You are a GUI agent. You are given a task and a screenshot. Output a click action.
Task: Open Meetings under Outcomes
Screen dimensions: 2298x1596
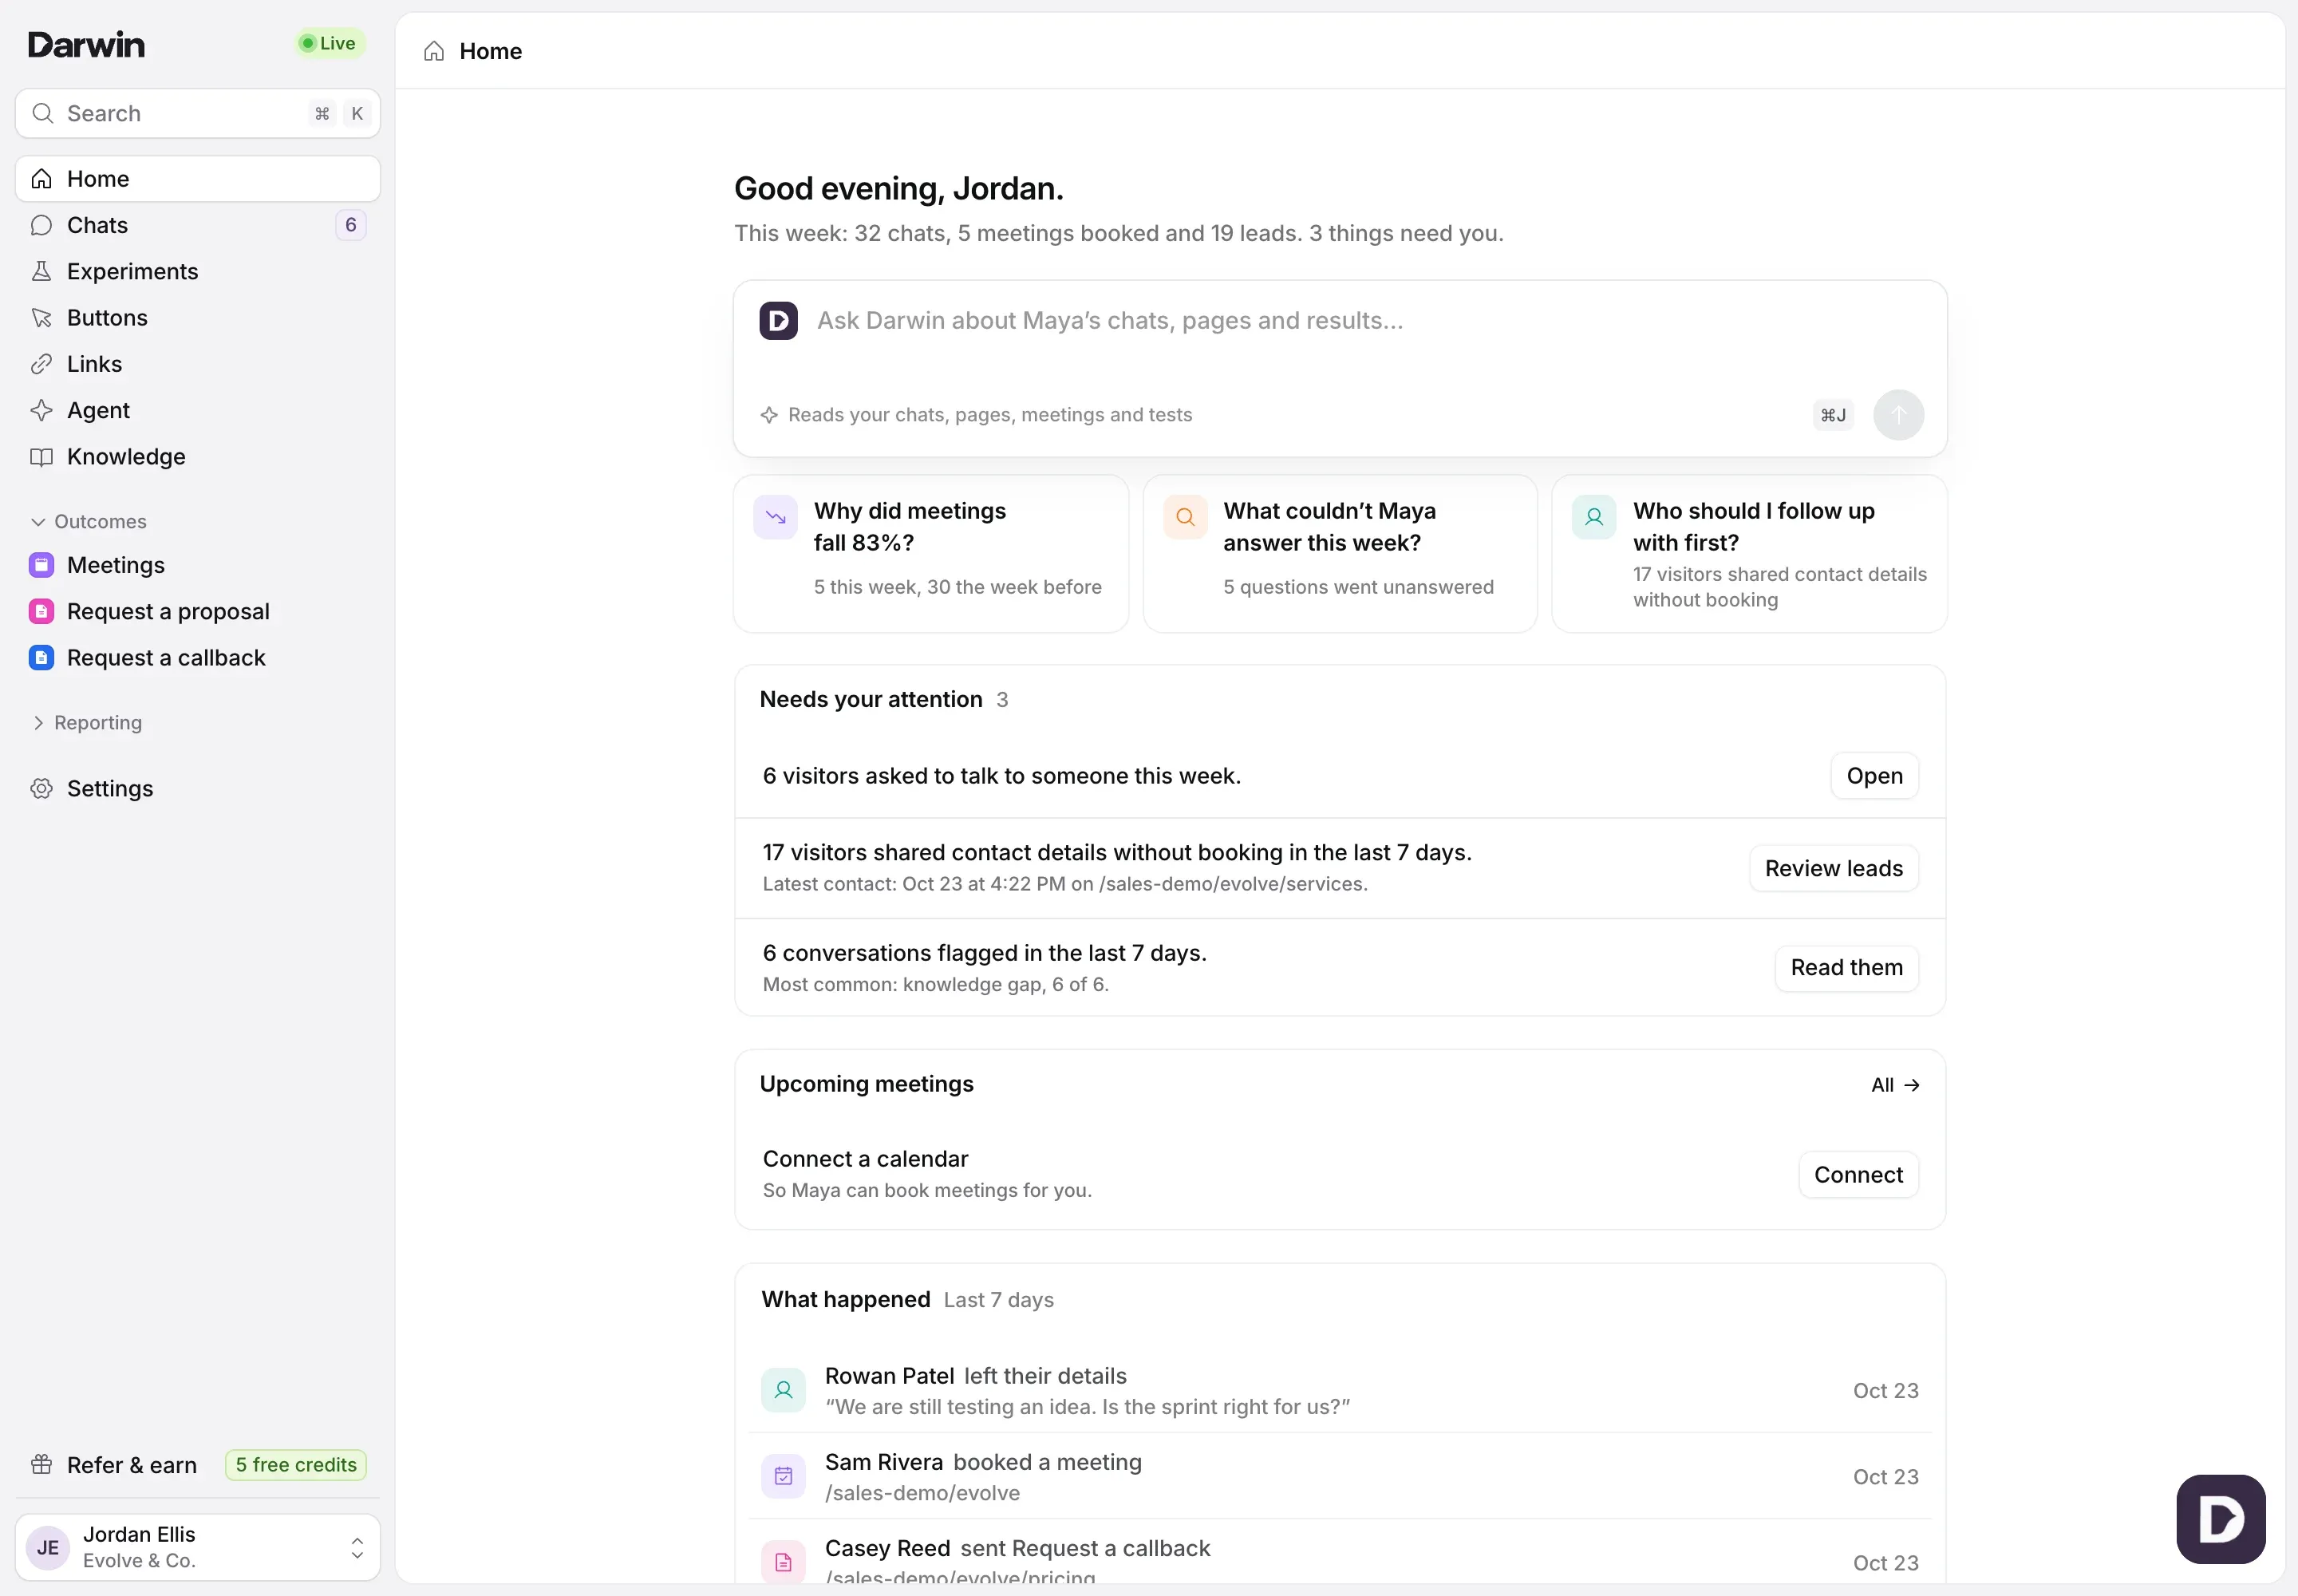[x=198, y=565]
